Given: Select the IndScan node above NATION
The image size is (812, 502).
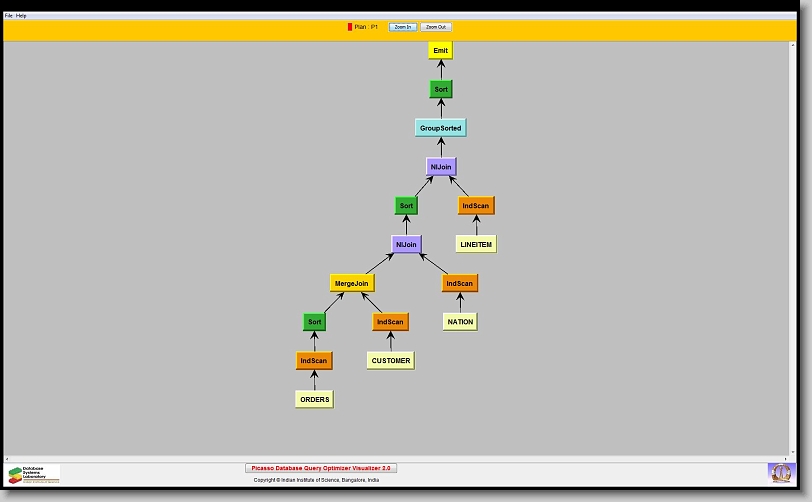Looking at the screenshot, I should [x=460, y=283].
